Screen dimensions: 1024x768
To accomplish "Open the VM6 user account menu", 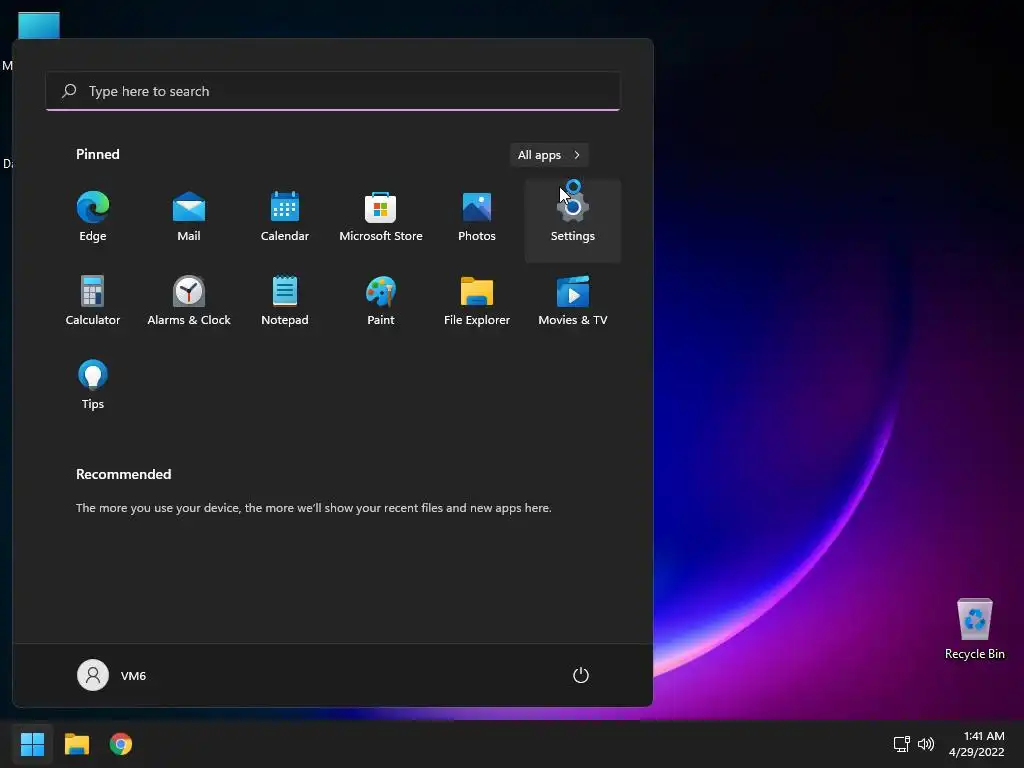I will coord(112,675).
